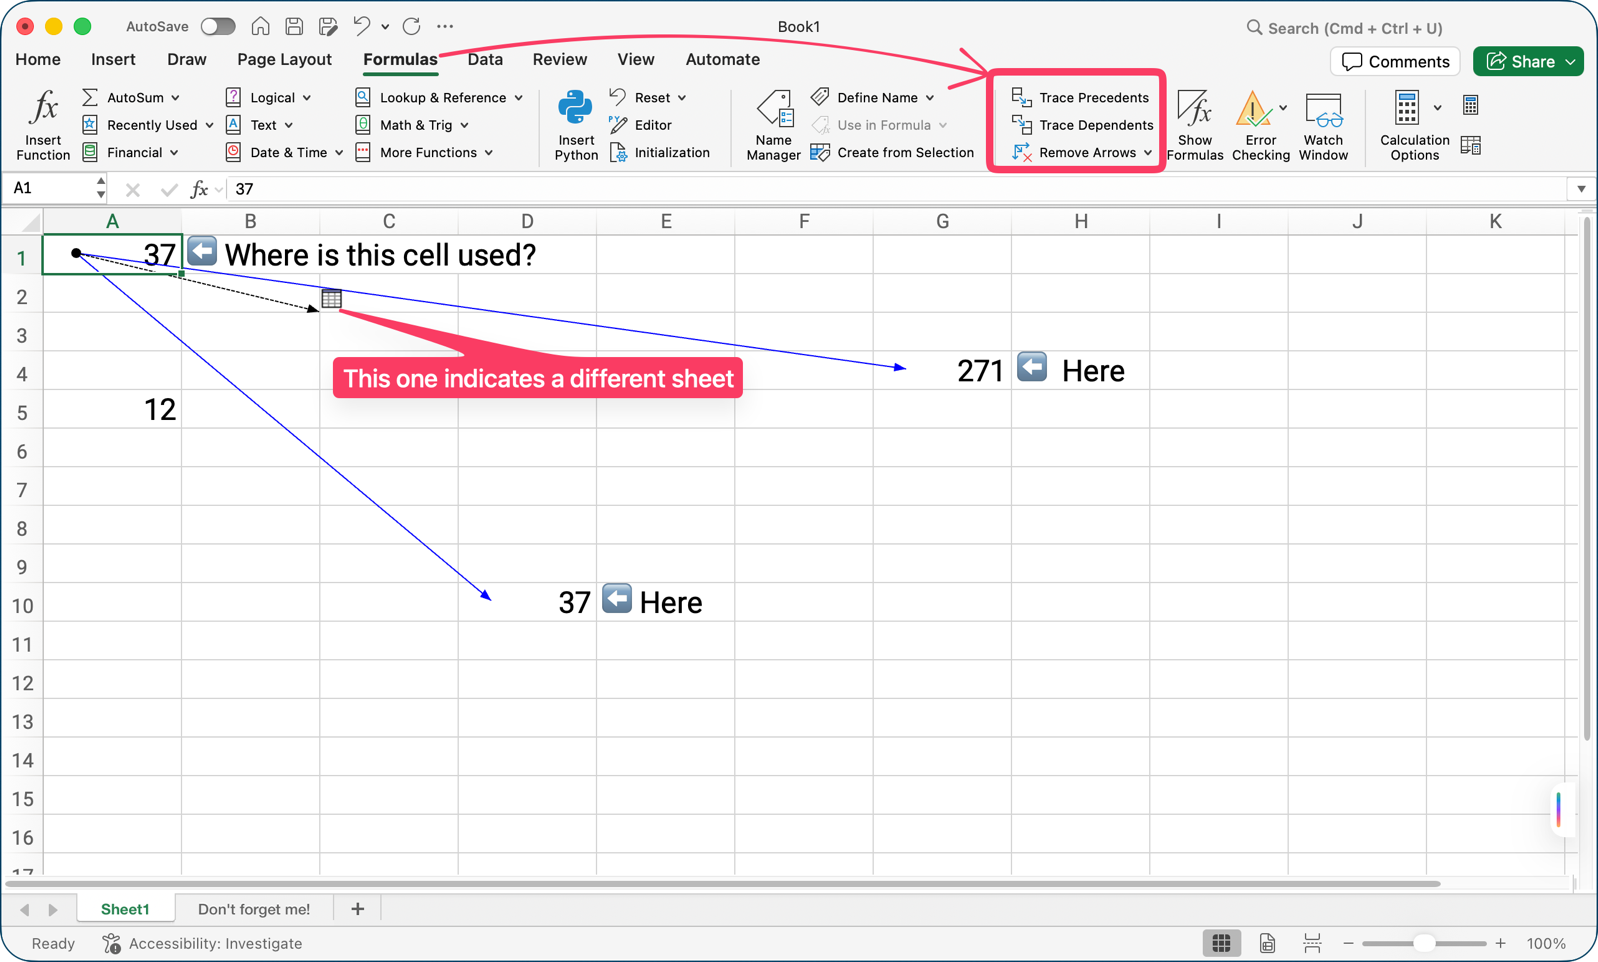
Task: Expand the Date & Time functions dropdown
Action: (x=339, y=153)
